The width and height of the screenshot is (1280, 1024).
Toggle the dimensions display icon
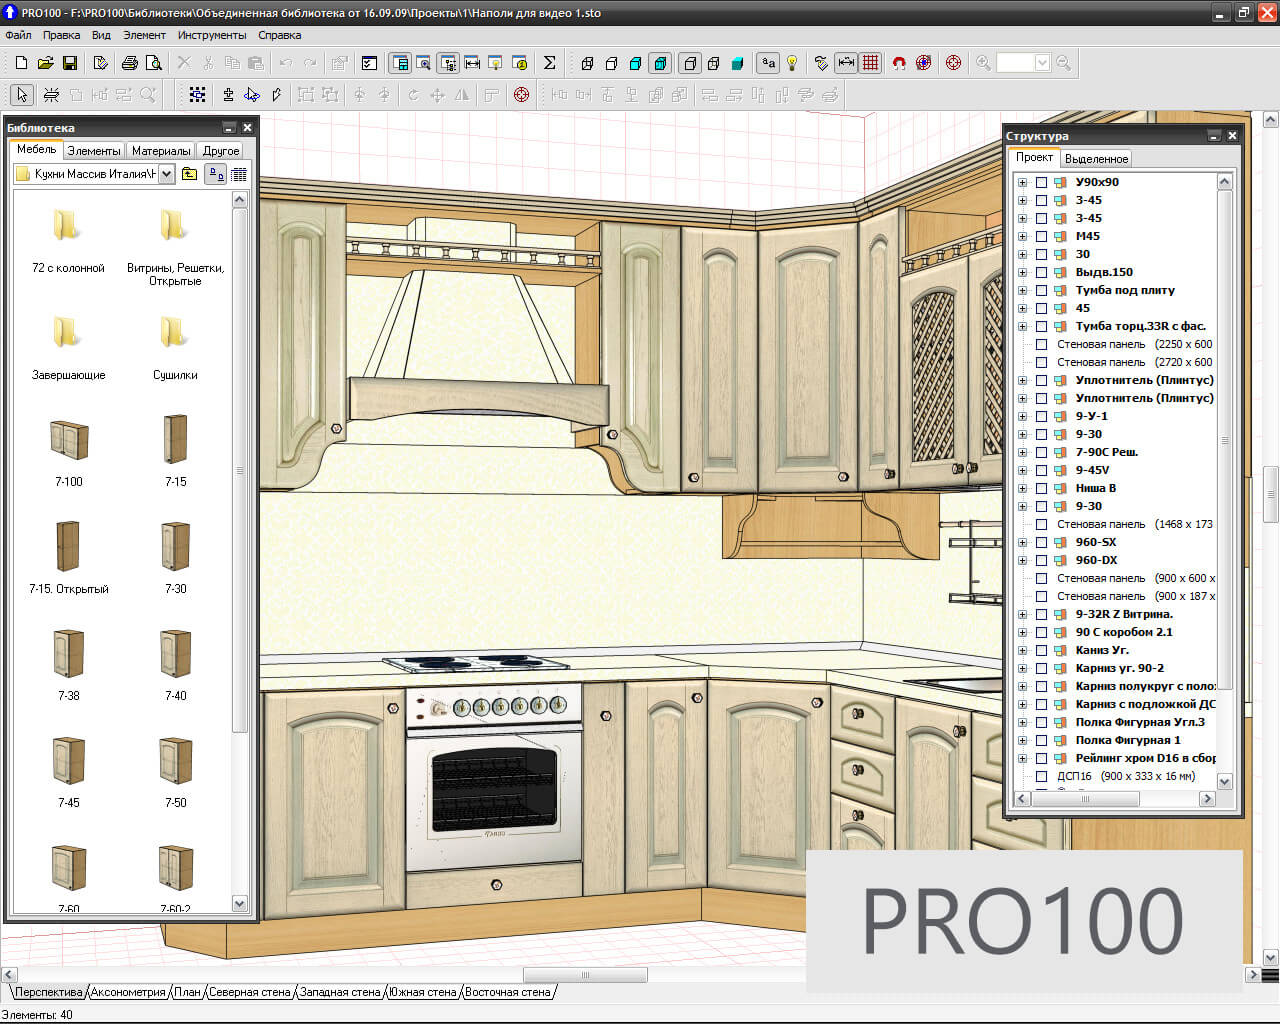(846, 63)
